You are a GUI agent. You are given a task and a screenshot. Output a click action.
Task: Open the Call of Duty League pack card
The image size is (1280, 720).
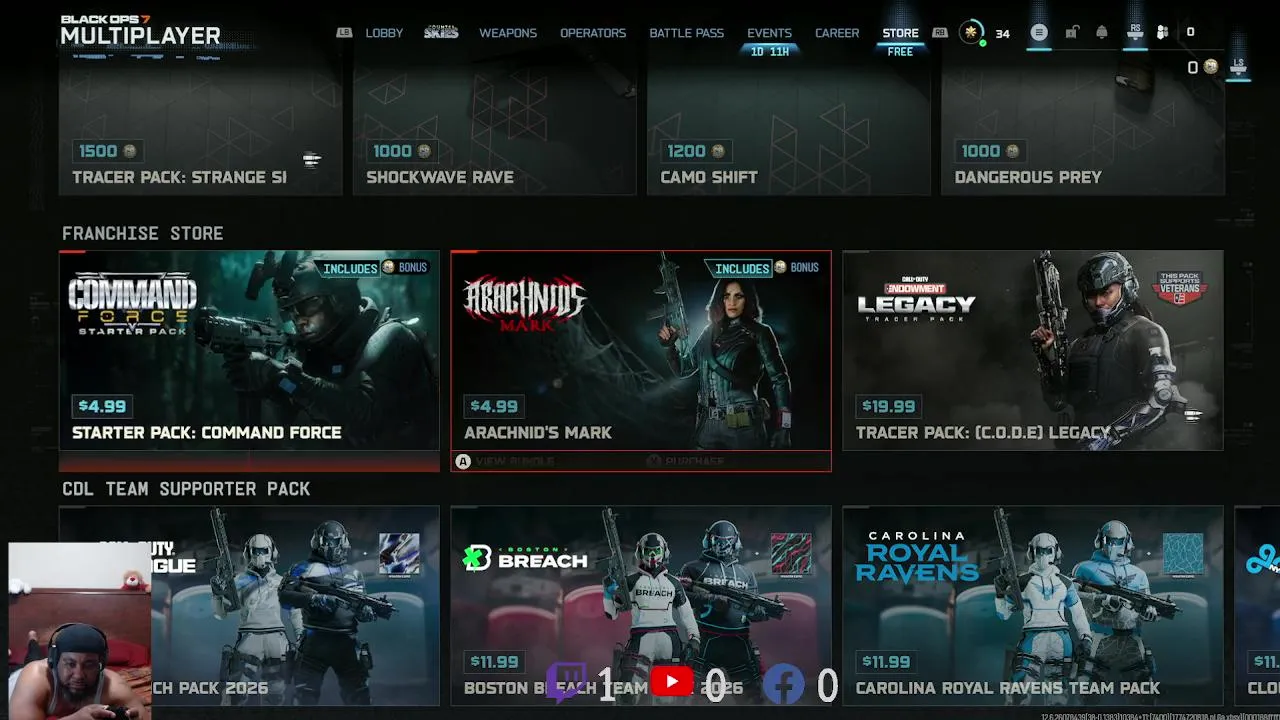pos(249,606)
